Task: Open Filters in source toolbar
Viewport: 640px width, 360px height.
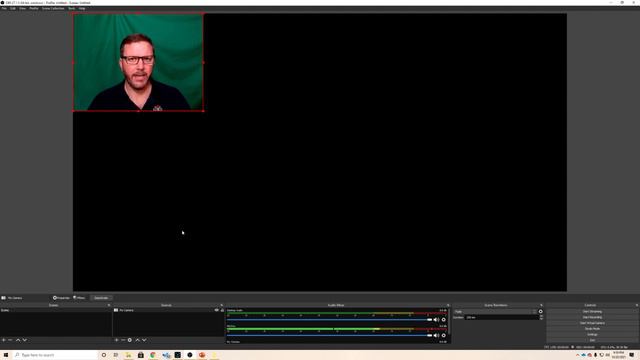Action: [x=79, y=298]
